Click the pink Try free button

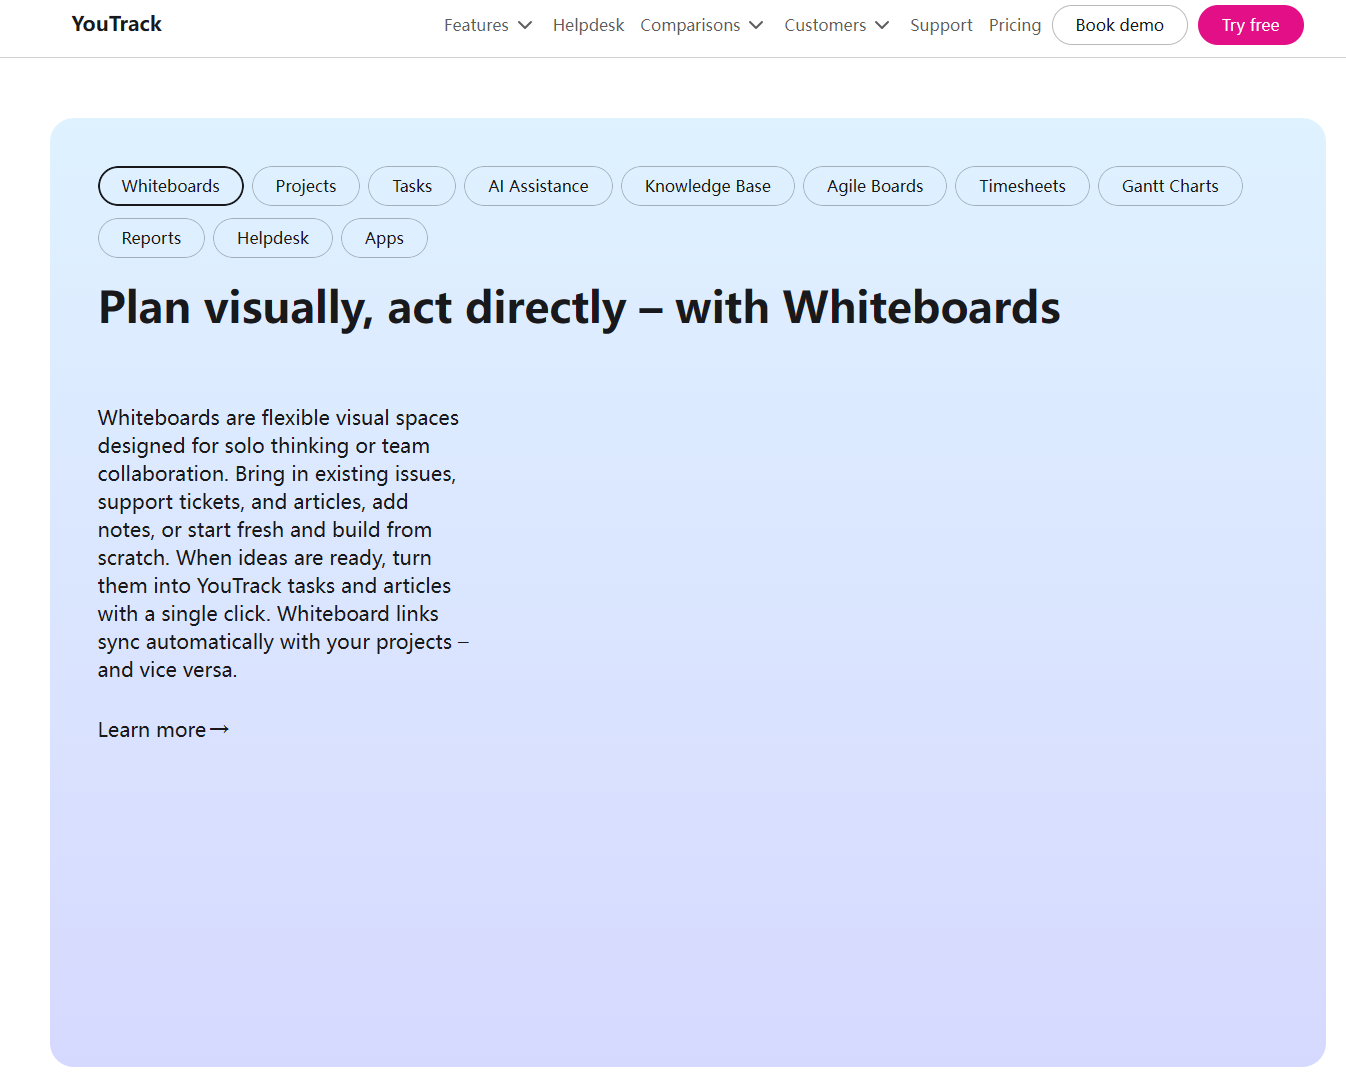point(1250,25)
